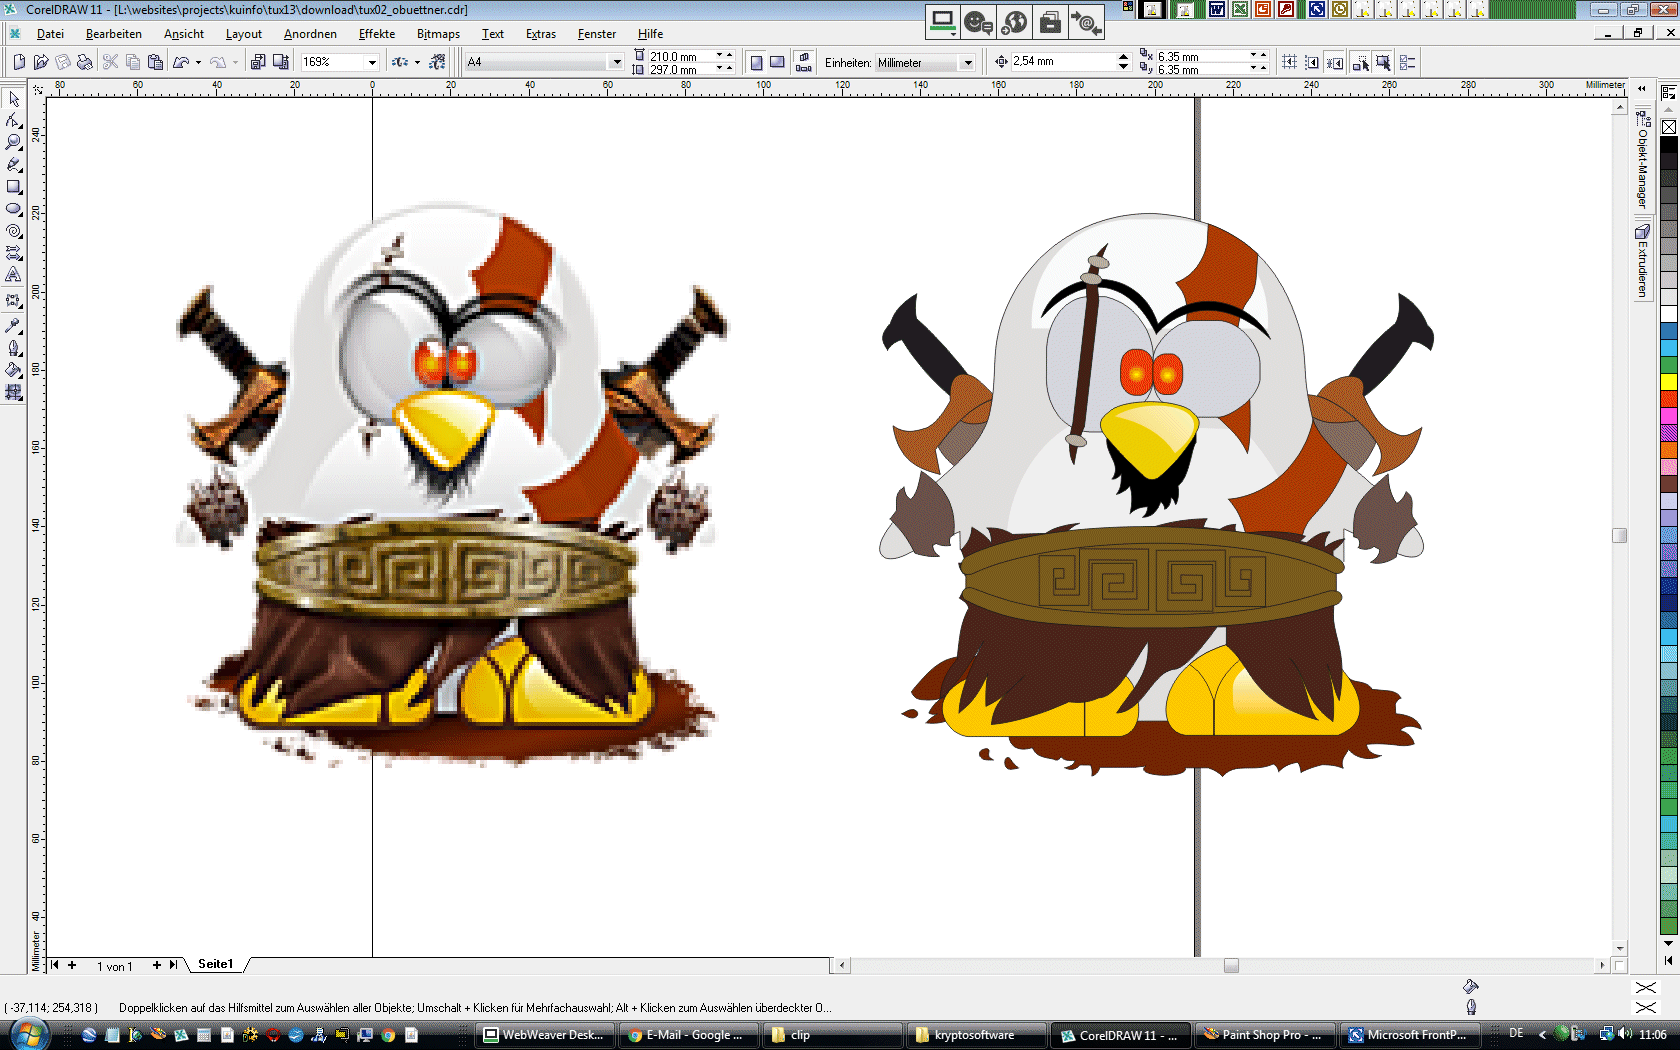
Task: Select the Outline pen tool
Action: 14,348
